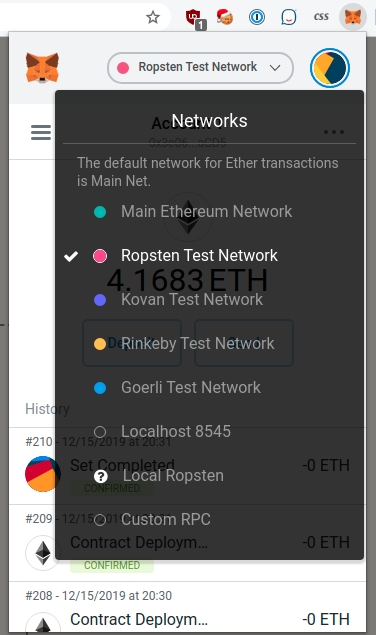The height and width of the screenshot is (635, 376).
Task: Open the uBlock Origin extension
Action: click(x=195, y=18)
